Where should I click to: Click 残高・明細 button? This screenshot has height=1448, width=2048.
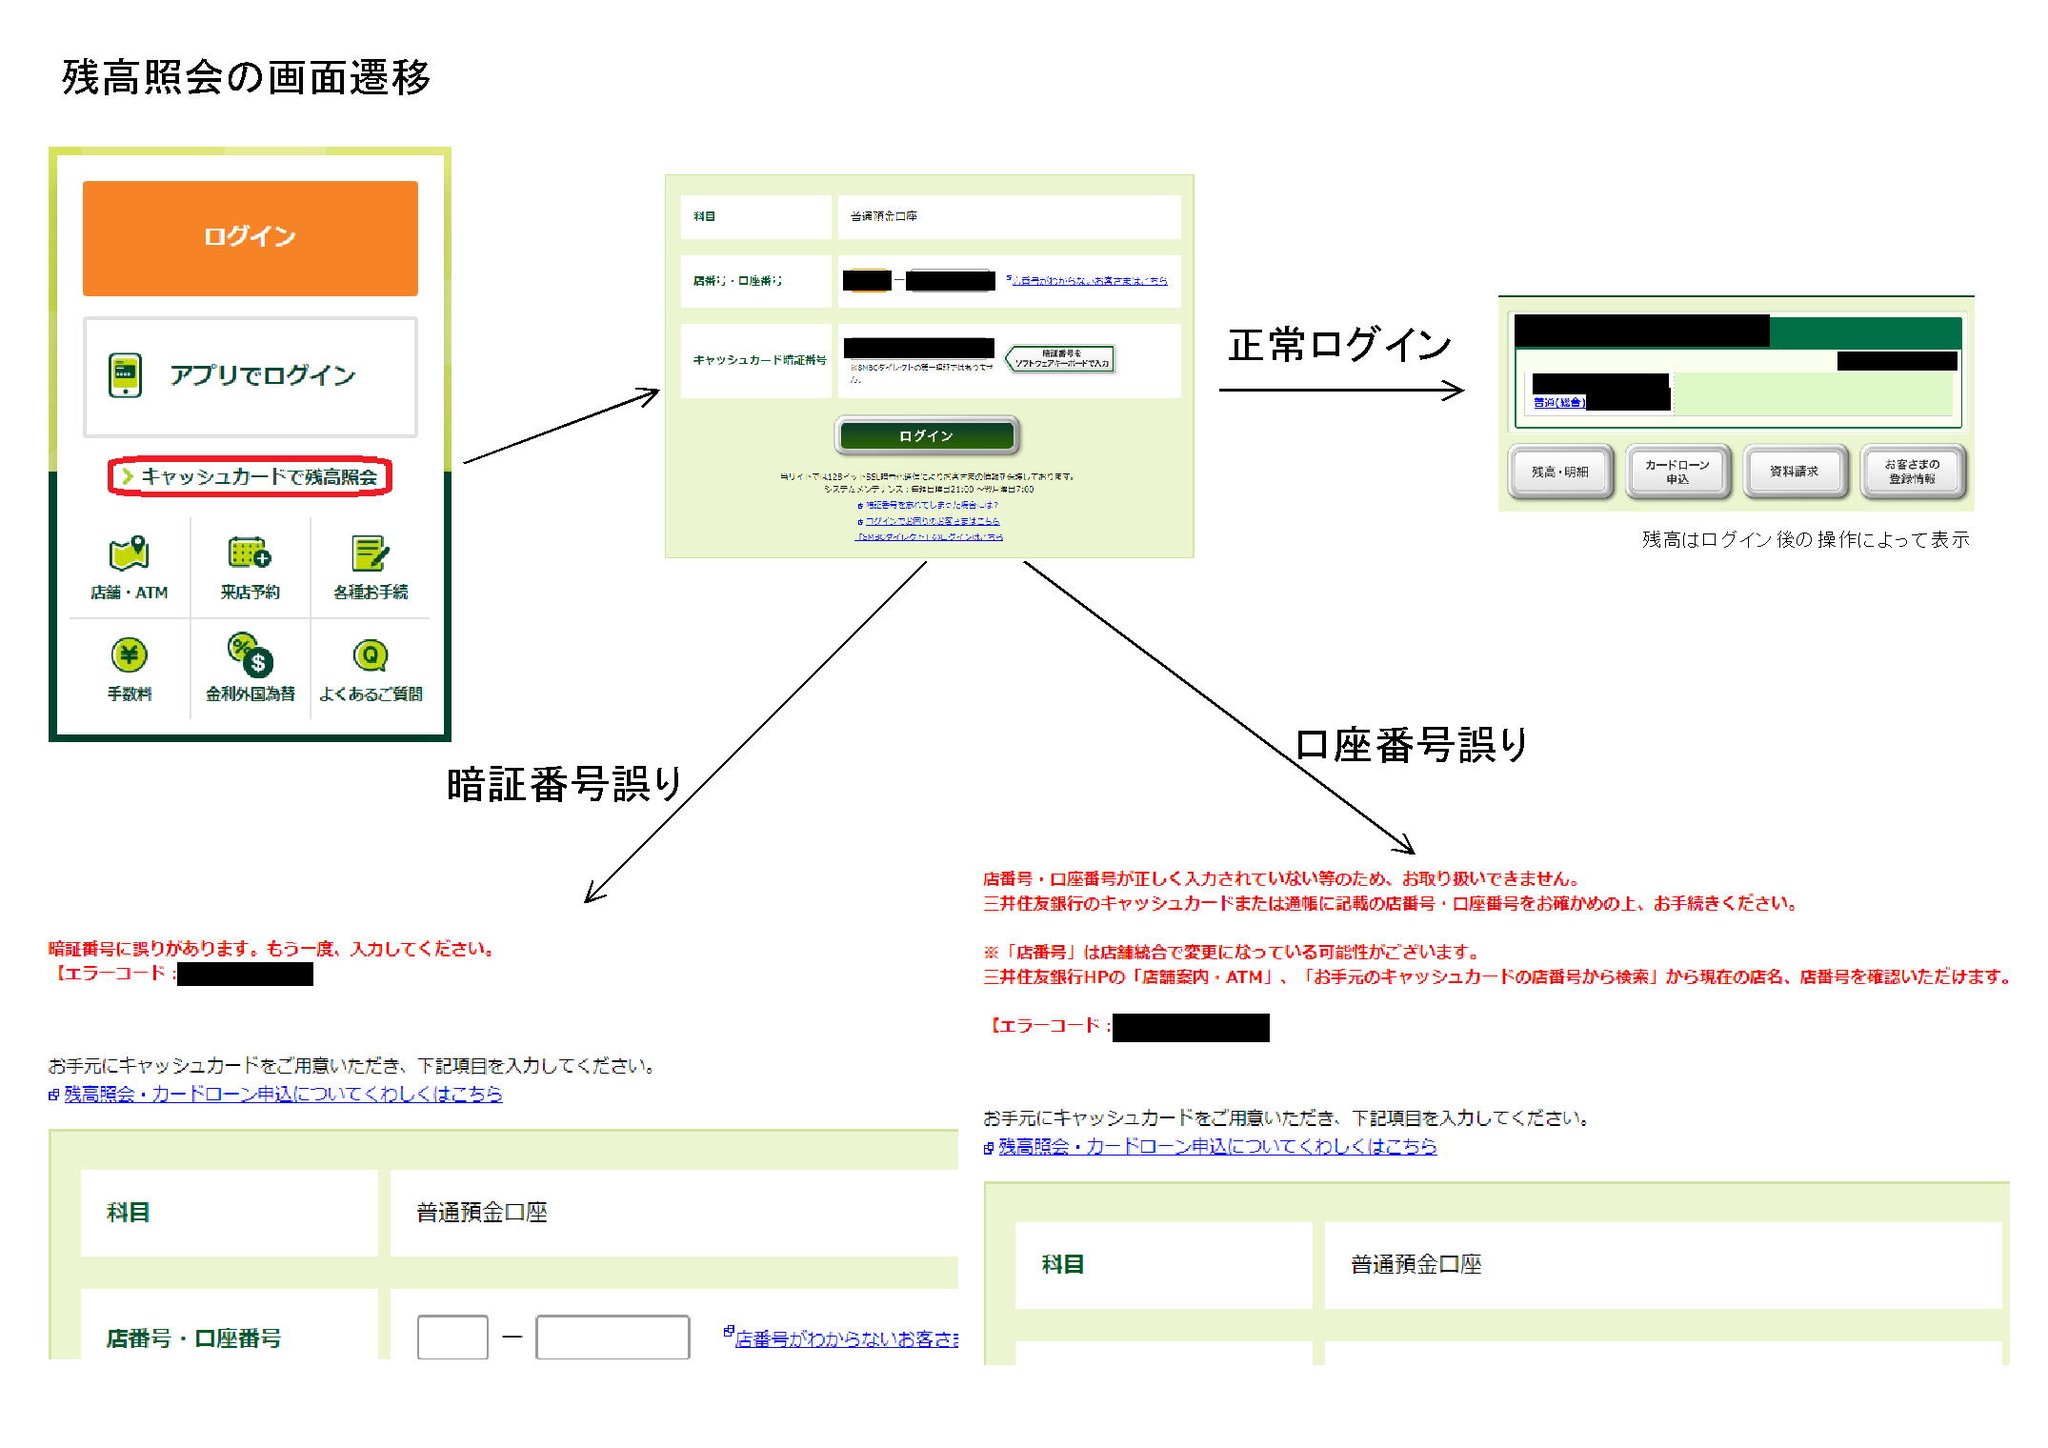tap(1560, 472)
